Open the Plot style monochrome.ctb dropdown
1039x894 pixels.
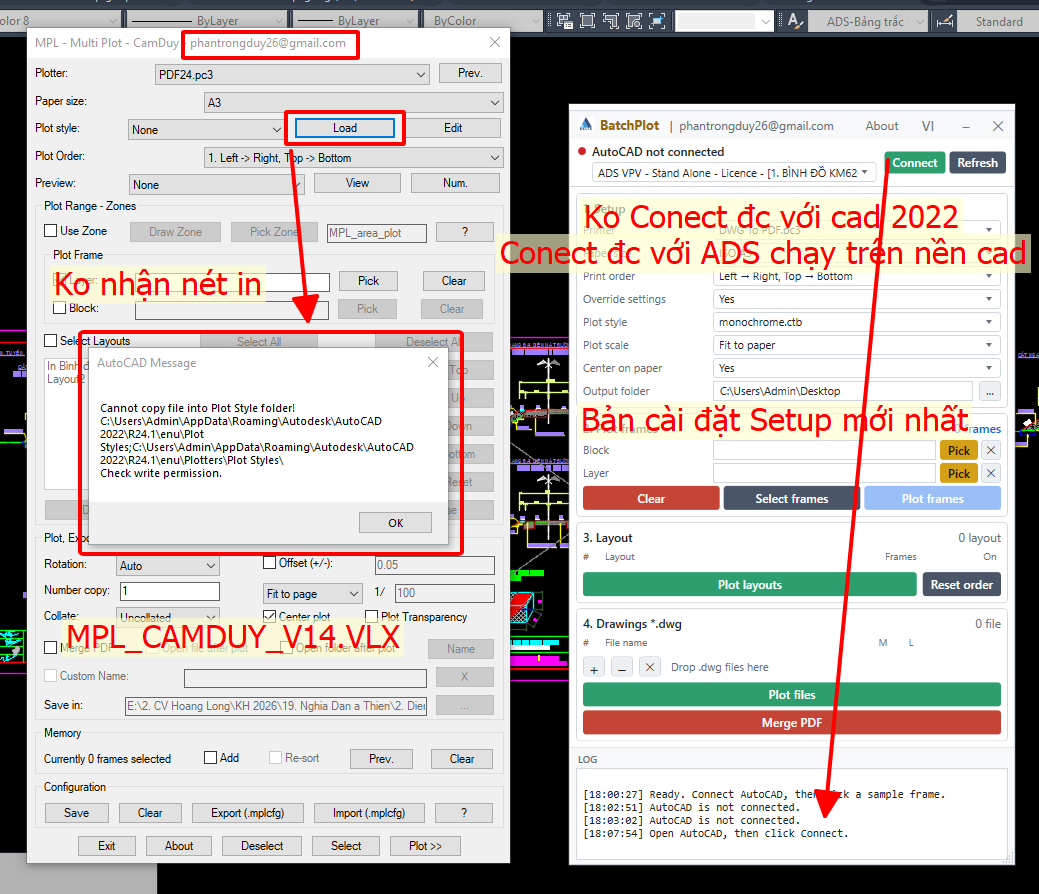[857, 323]
